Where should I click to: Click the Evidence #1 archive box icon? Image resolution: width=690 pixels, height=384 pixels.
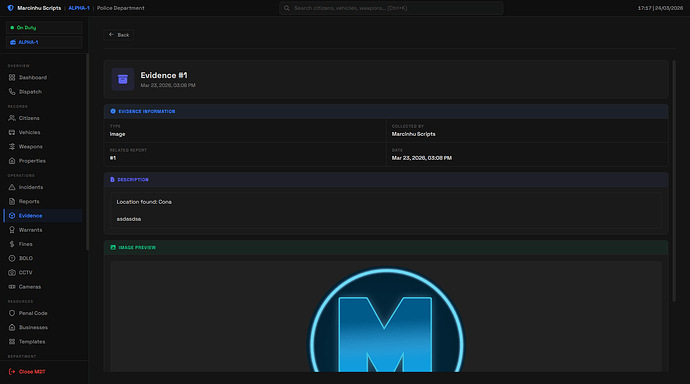tap(123, 79)
